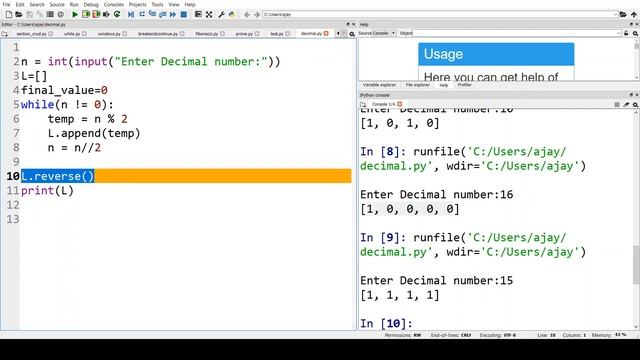This screenshot has width=640, height=360.
Task: Click the debug Step Return icon
Action: (162, 14)
